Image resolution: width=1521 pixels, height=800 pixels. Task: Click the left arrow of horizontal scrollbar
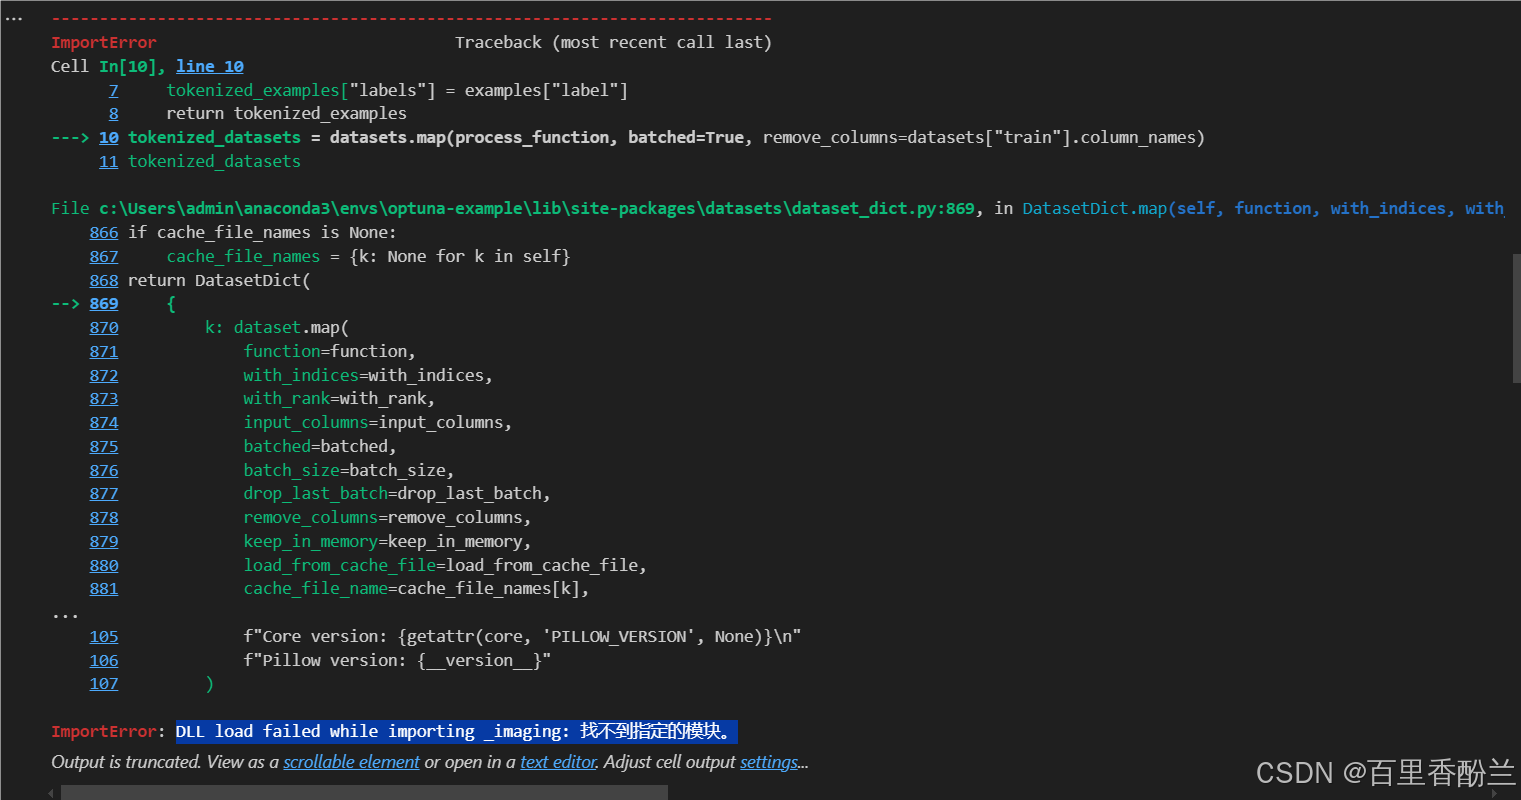pyautogui.click(x=50, y=792)
